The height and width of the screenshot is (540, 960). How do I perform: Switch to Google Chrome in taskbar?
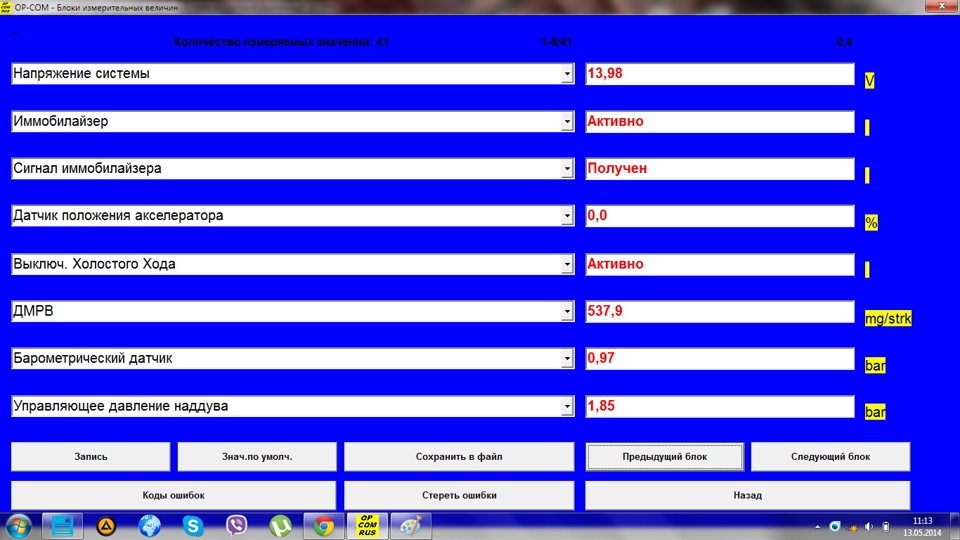(324, 526)
